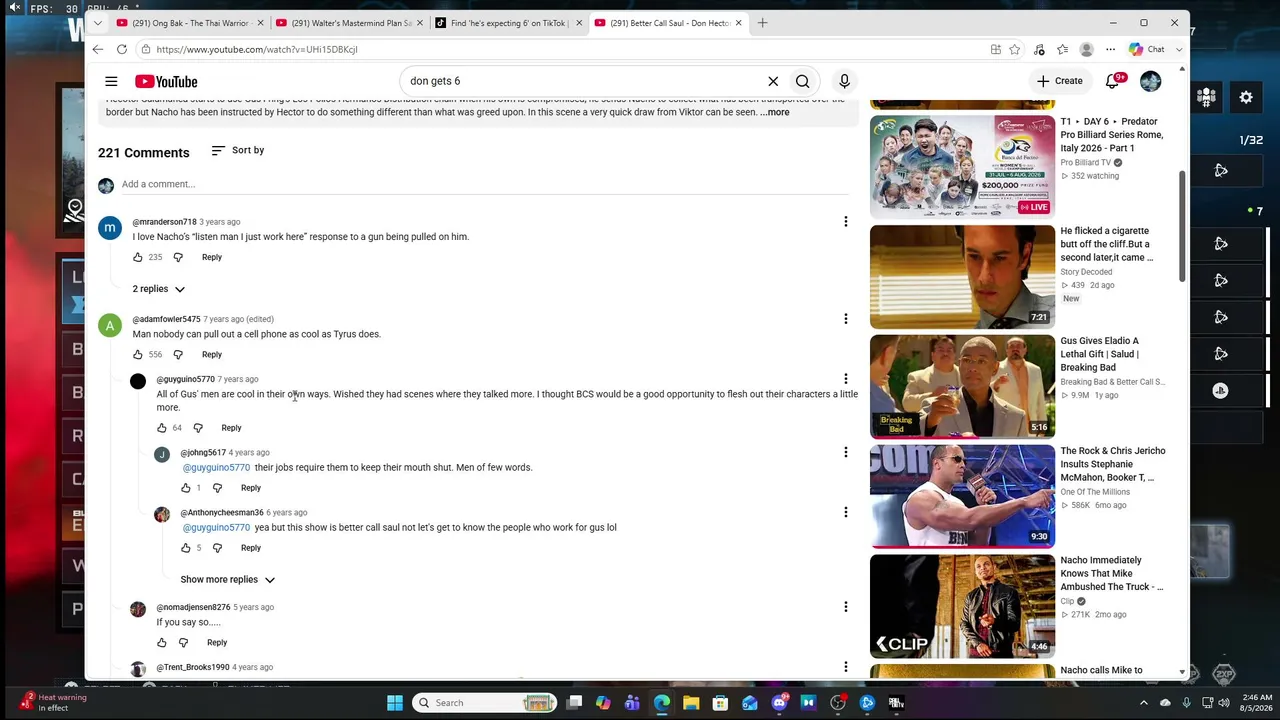Open action menu for @adamfowler5475 comment

[845, 319]
